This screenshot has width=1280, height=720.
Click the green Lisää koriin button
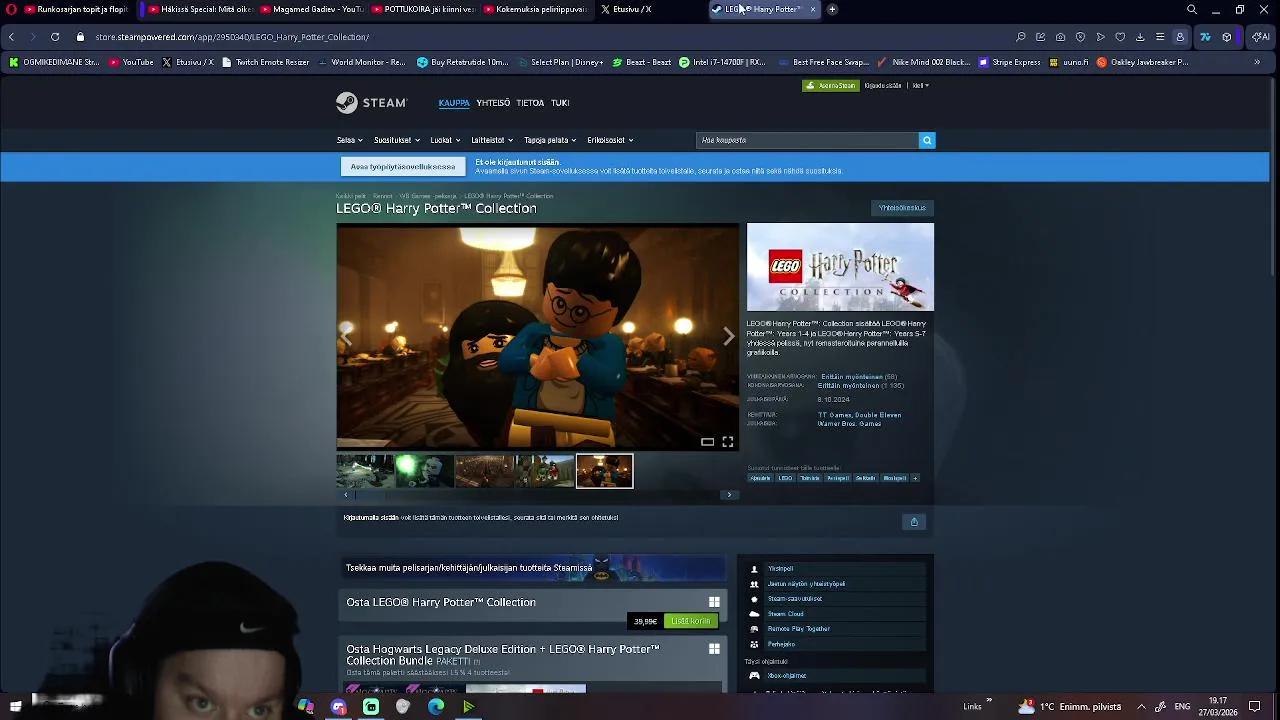[x=690, y=621]
